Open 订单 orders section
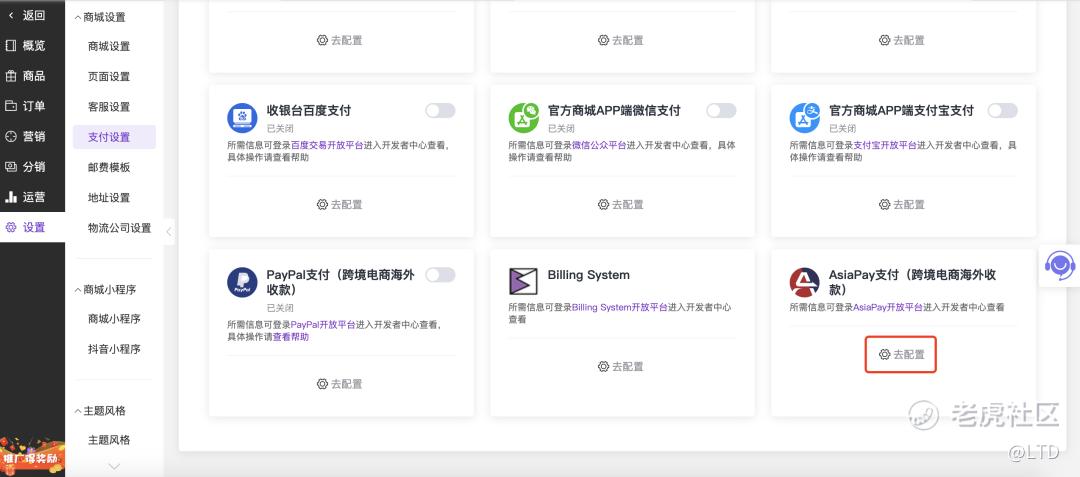 pyautogui.click(x=32, y=106)
